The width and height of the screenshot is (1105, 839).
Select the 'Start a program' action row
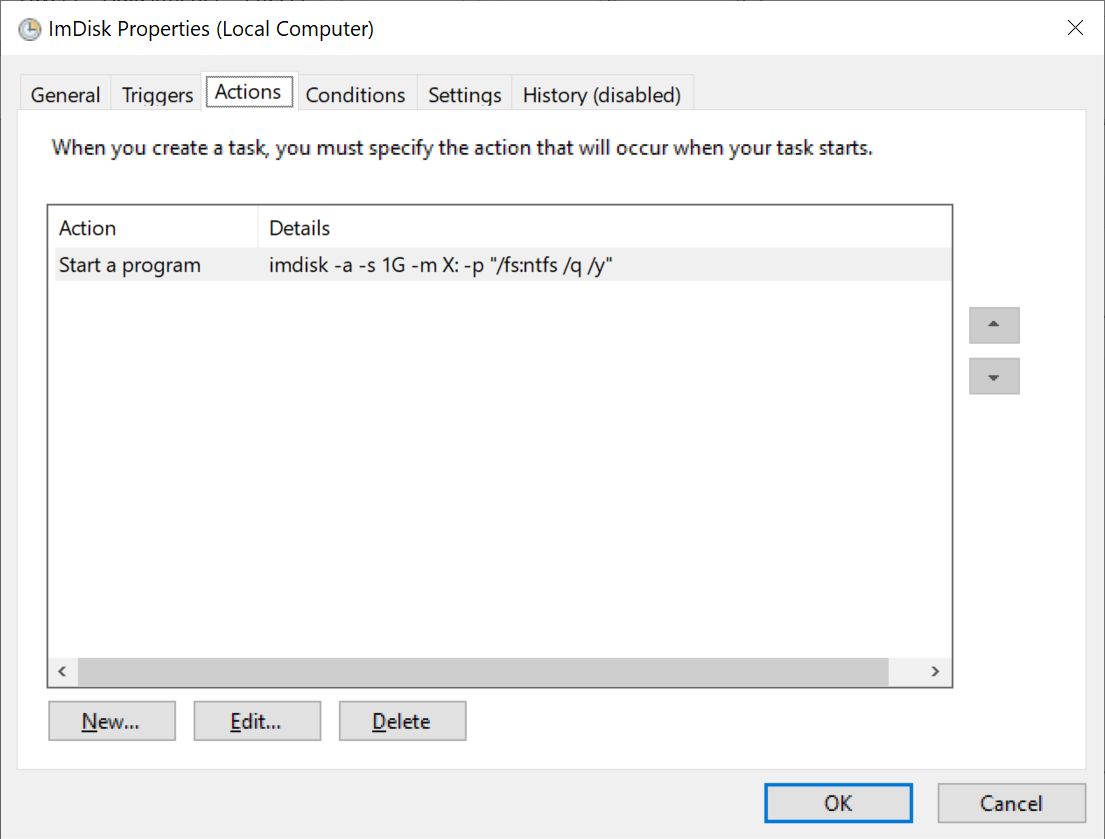[x=502, y=265]
